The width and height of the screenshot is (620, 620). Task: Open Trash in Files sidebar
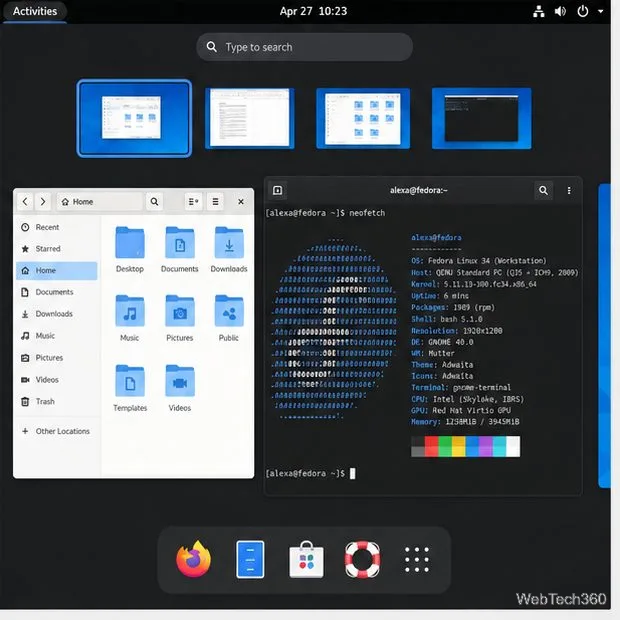[x=57, y=401]
